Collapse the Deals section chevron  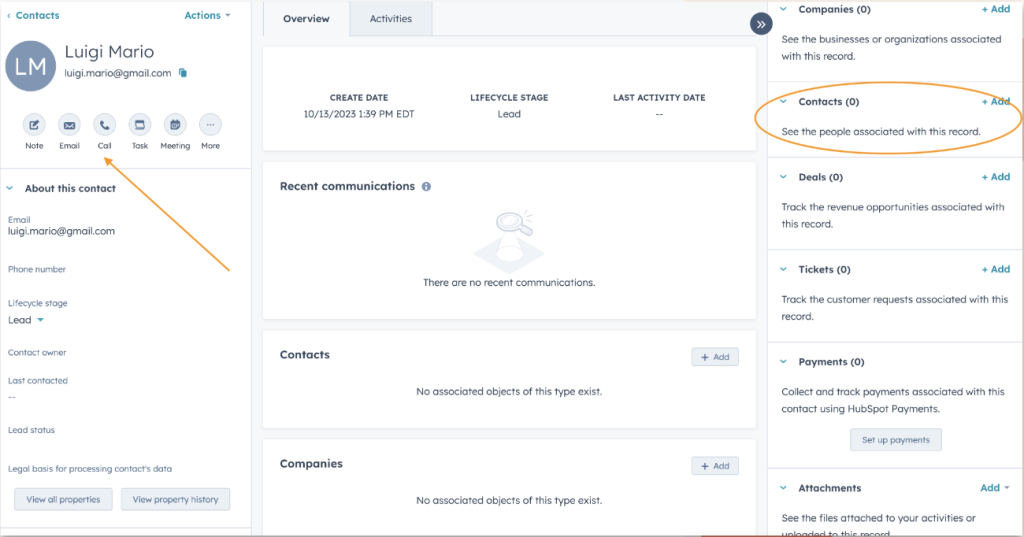784,177
